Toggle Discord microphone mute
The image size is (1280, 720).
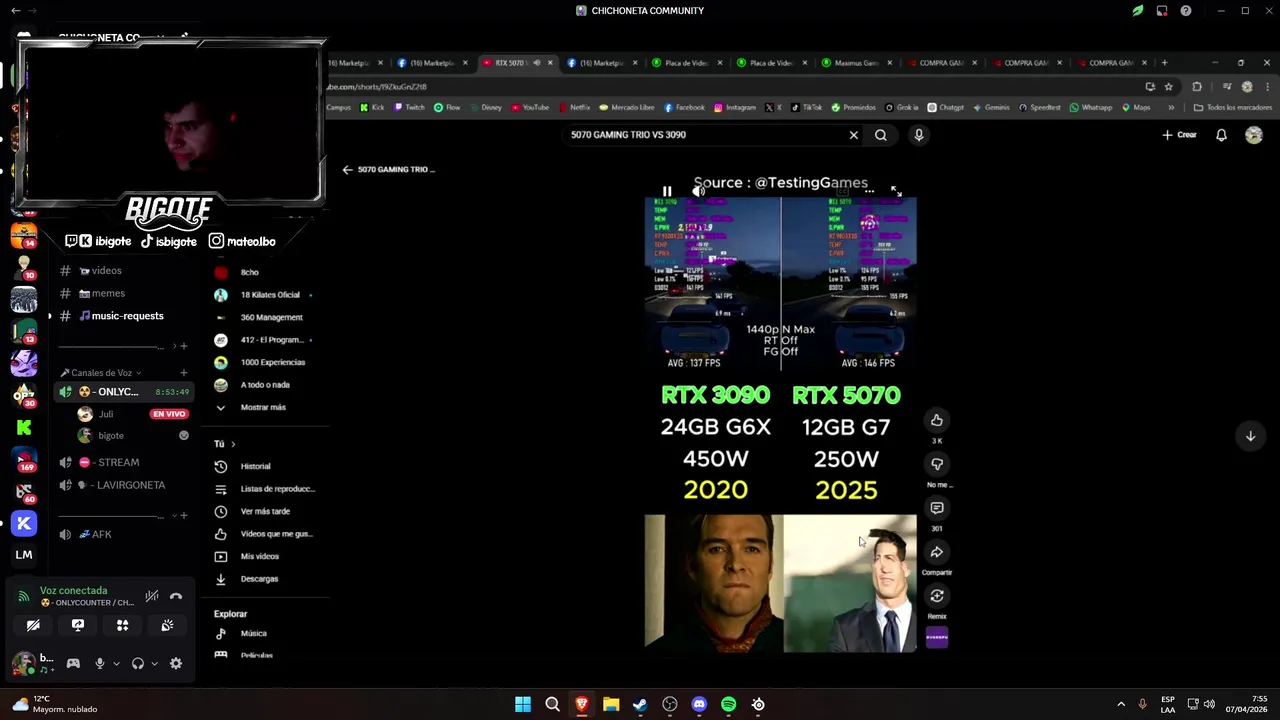point(99,663)
